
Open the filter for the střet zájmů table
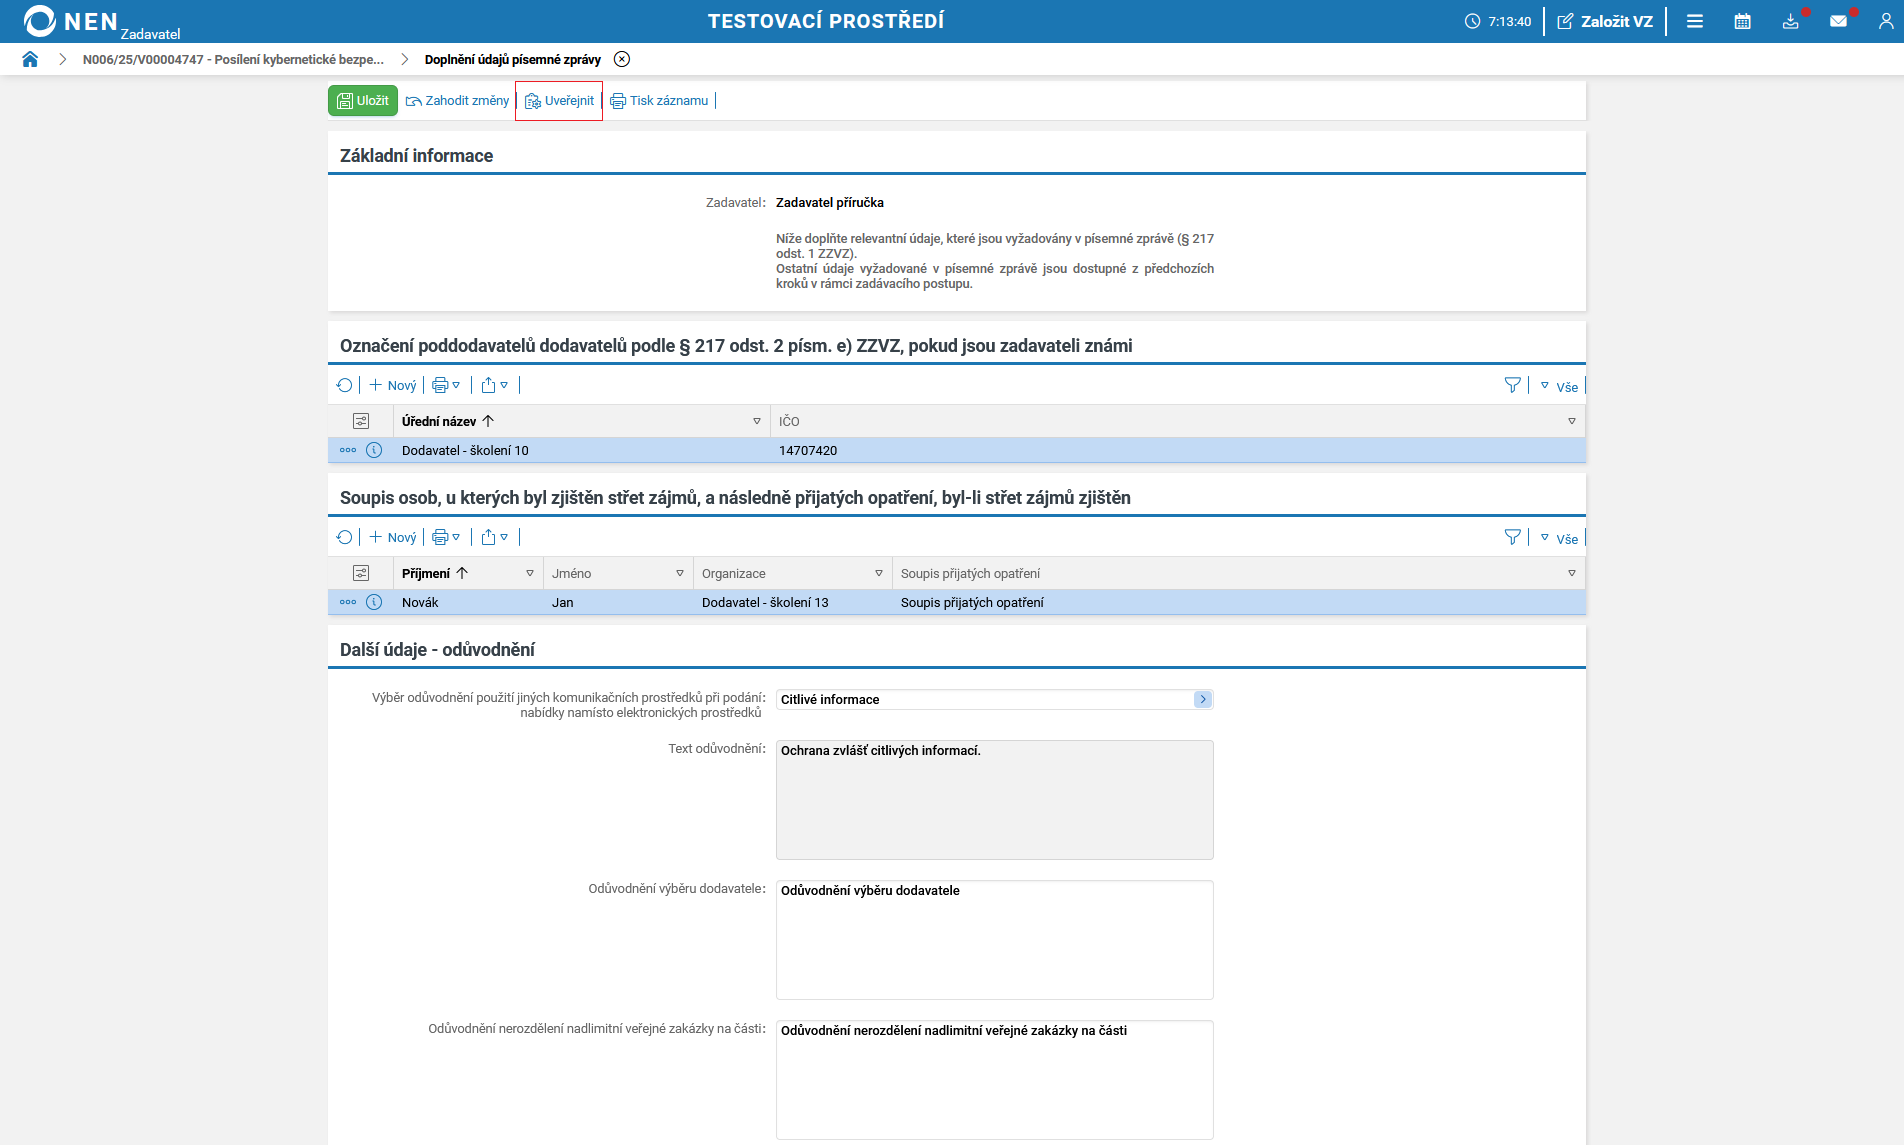pos(1513,537)
